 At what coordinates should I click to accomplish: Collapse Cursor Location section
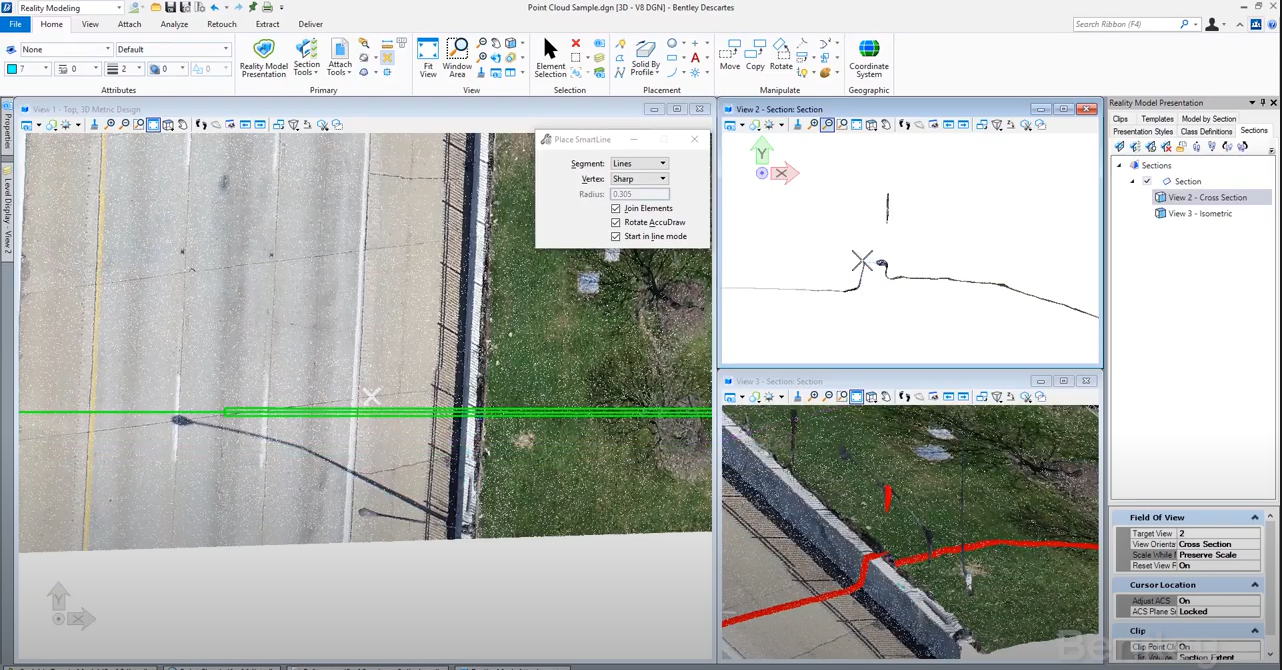[x=1254, y=584]
